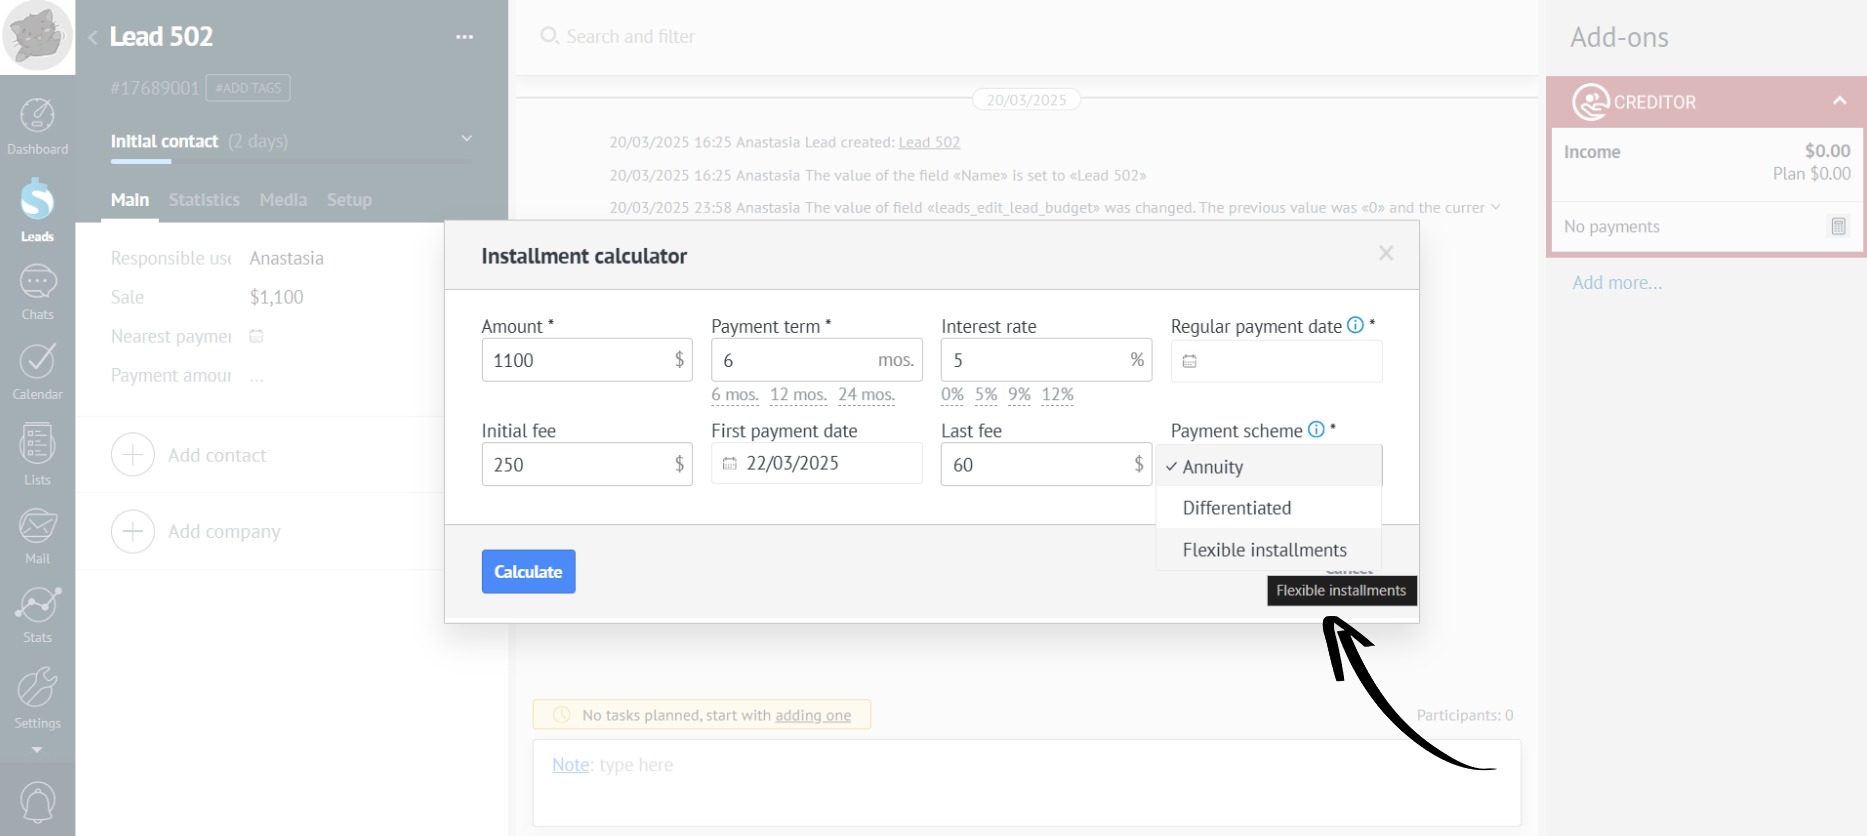This screenshot has height=836, width=1867.
Task: Close the Installment calculator dialog
Action: (x=1385, y=254)
